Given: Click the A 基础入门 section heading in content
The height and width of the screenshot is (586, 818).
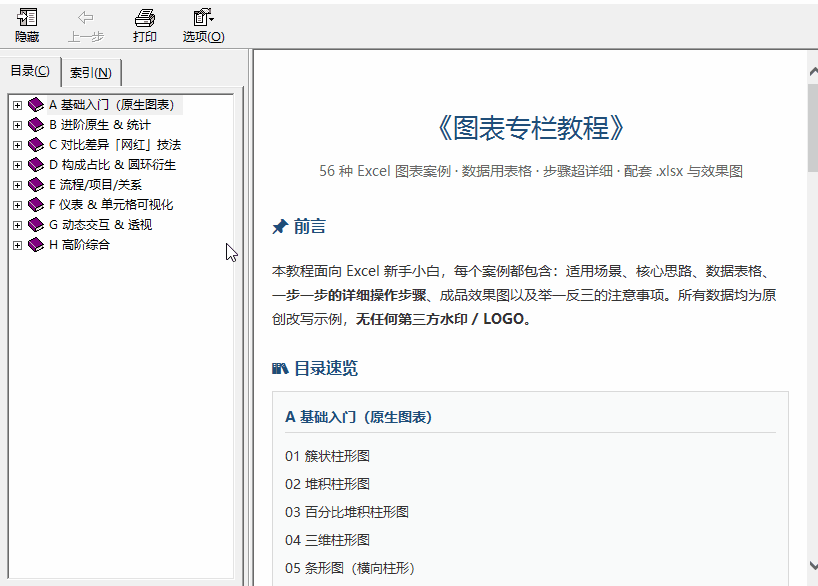Looking at the screenshot, I should point(359,417).
